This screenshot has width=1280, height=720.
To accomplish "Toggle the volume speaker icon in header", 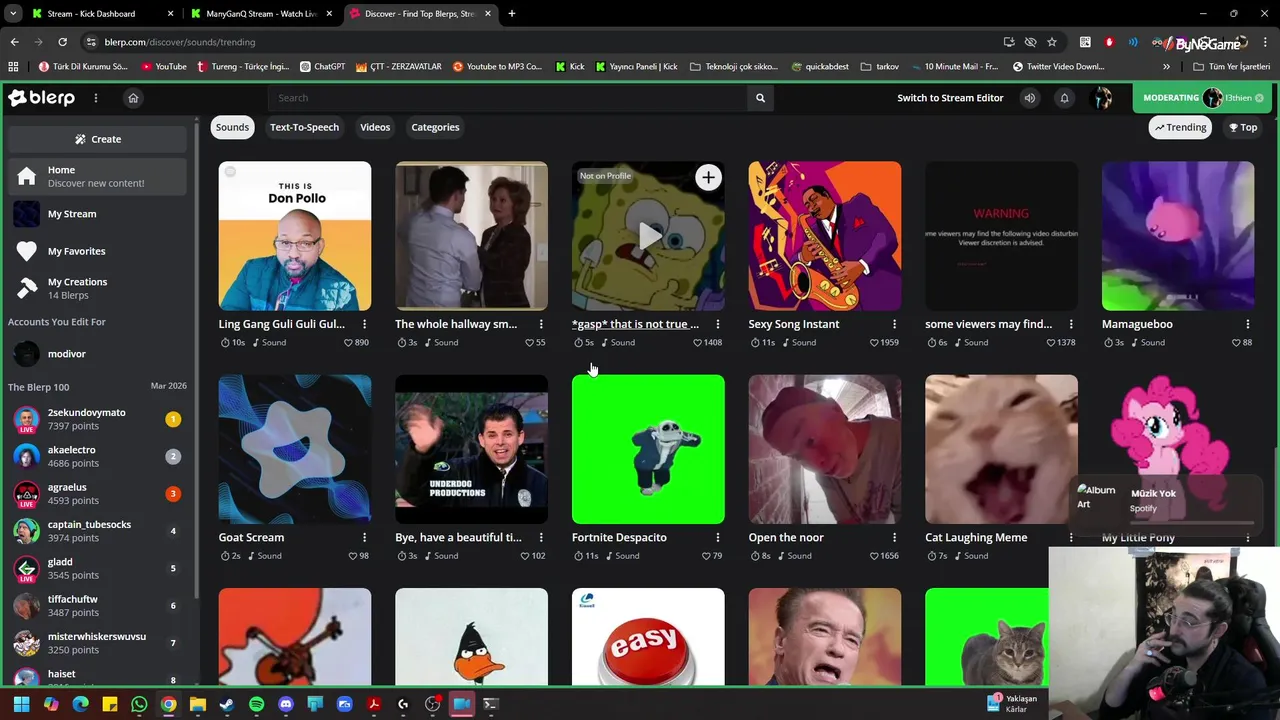I will coord(1030,98).
